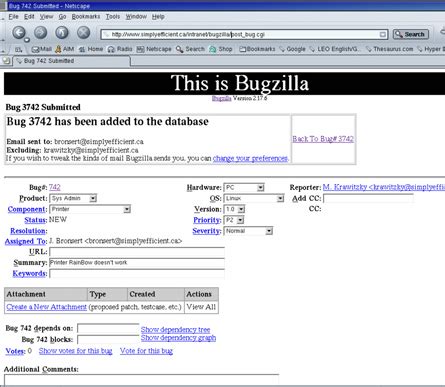Expand the Component dropdown showing Printer
This screenshot has width=445, height=387.
90,209
